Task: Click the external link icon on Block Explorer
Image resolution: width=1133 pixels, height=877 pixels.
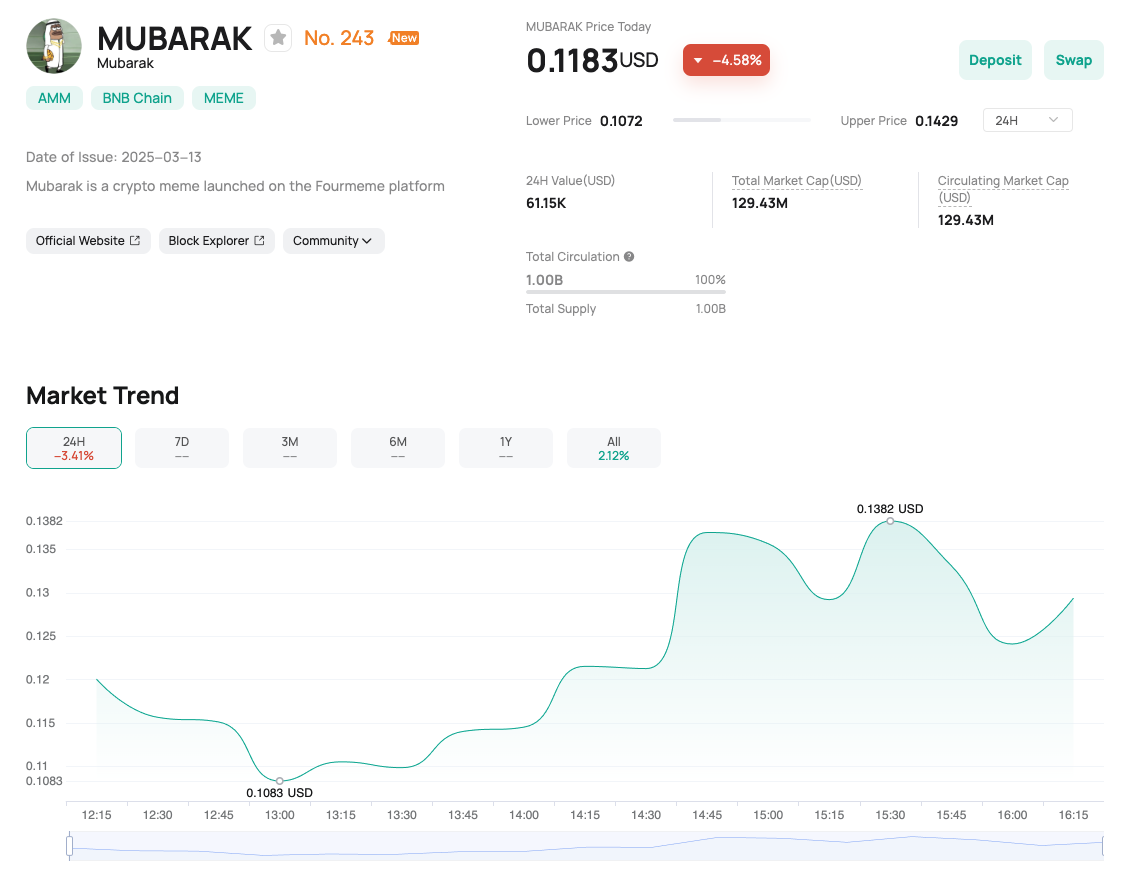Action: point(259,241)
